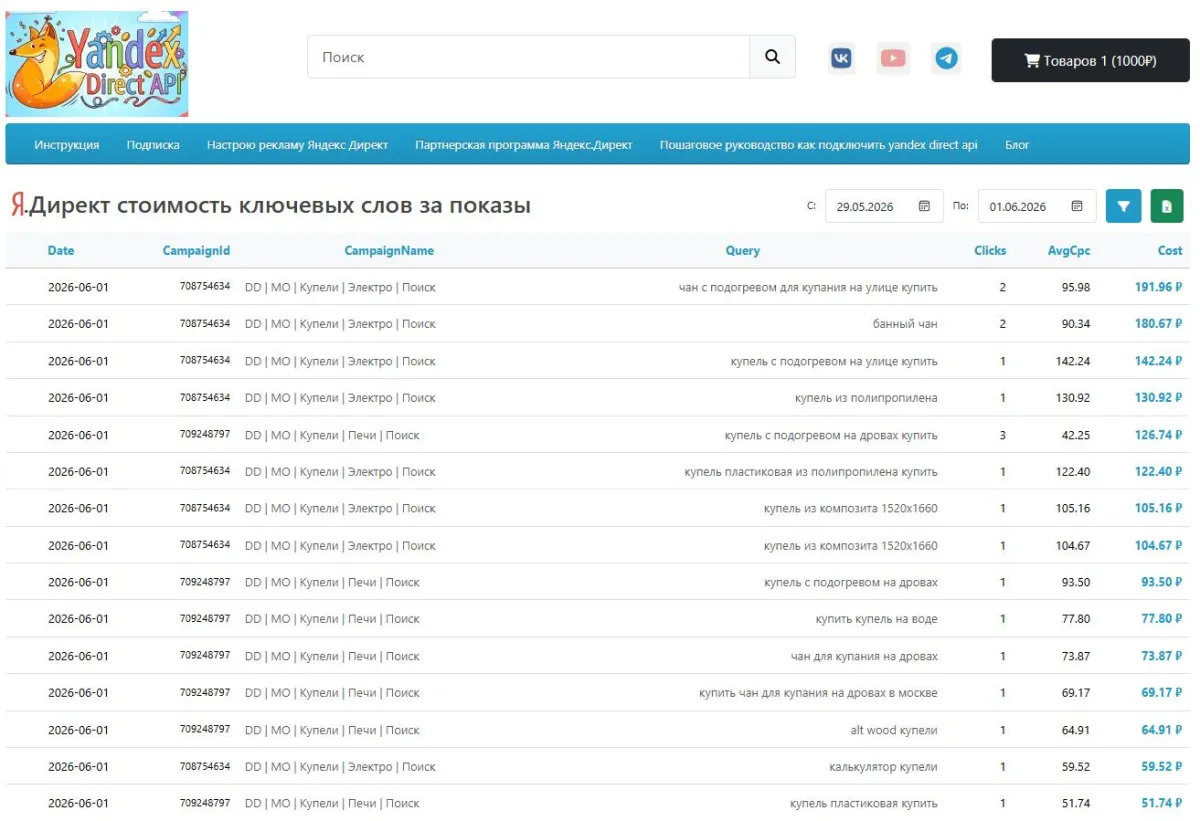Screen dimensions: 1200x821
Task: Open Пошаговое руководство как подключить yandex direct api
Action: click(x=818, y=145)
